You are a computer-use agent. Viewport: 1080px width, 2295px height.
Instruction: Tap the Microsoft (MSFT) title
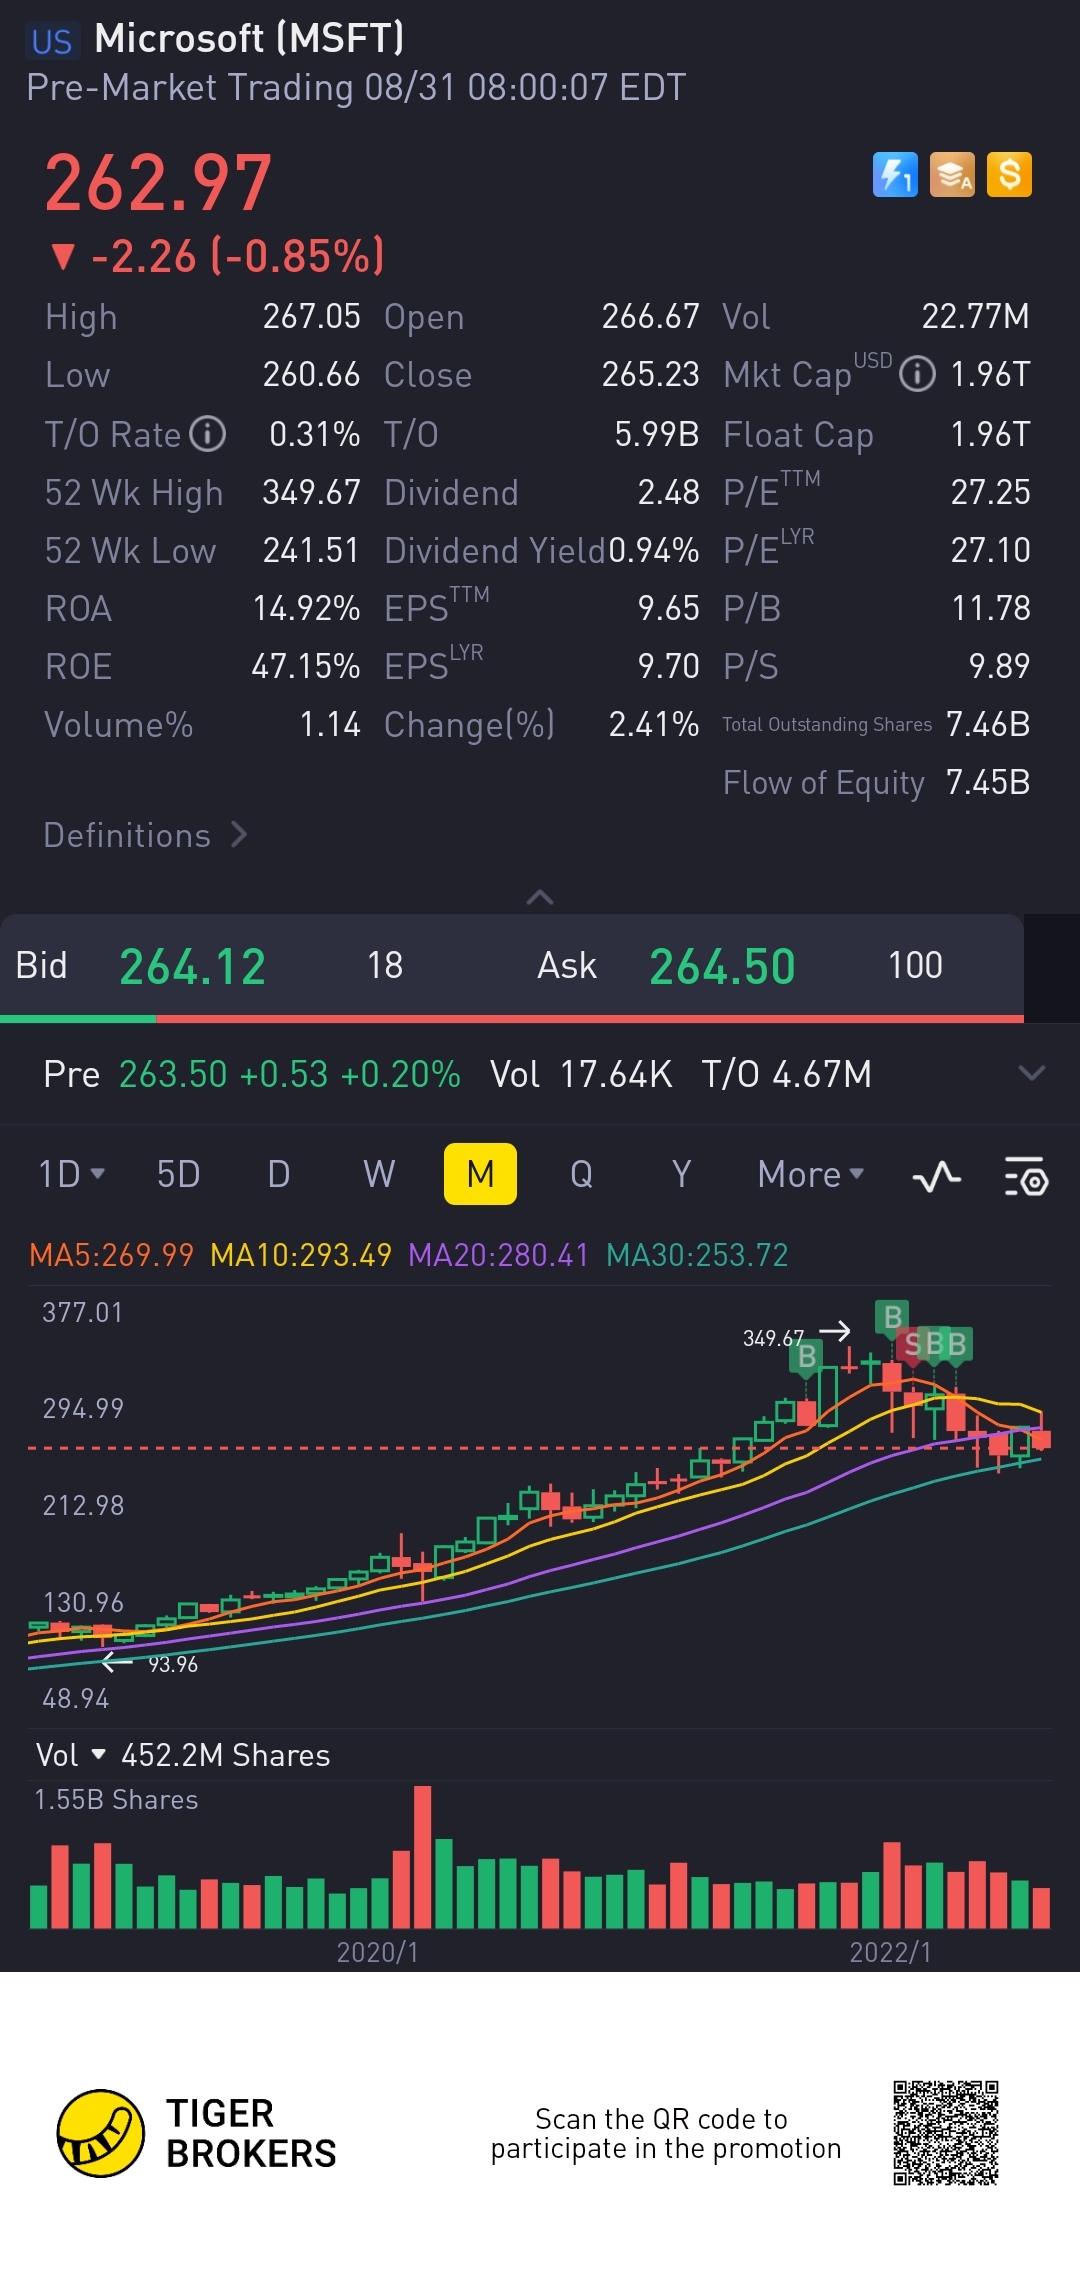click(x=249, y=39)
